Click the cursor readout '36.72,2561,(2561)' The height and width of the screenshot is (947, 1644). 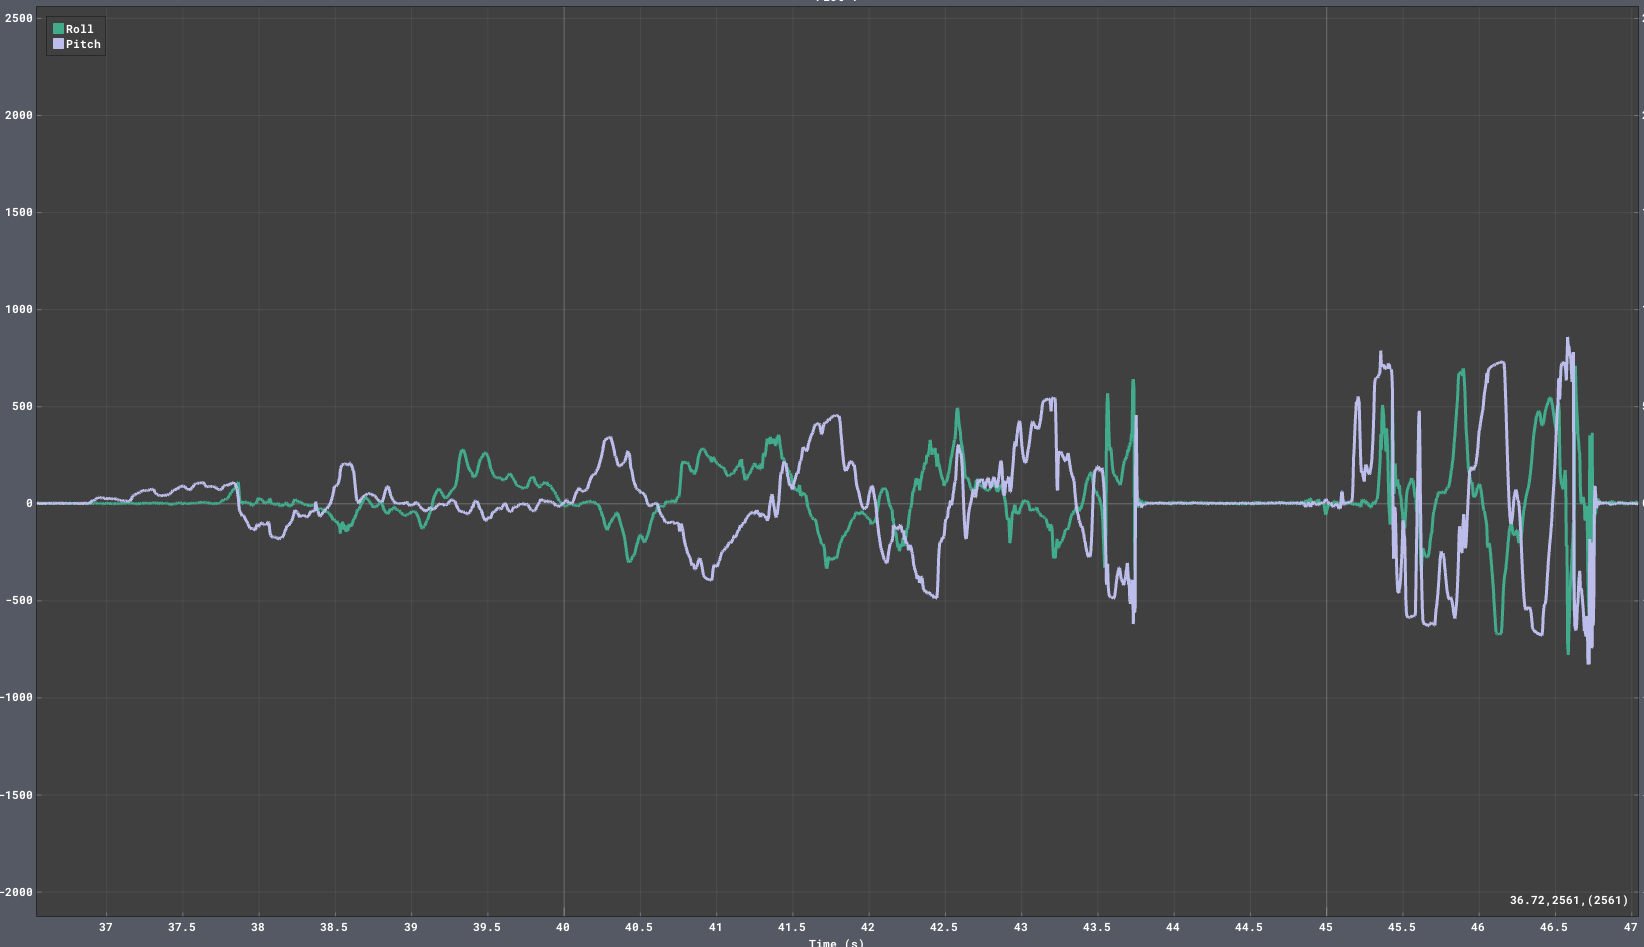1569,900
